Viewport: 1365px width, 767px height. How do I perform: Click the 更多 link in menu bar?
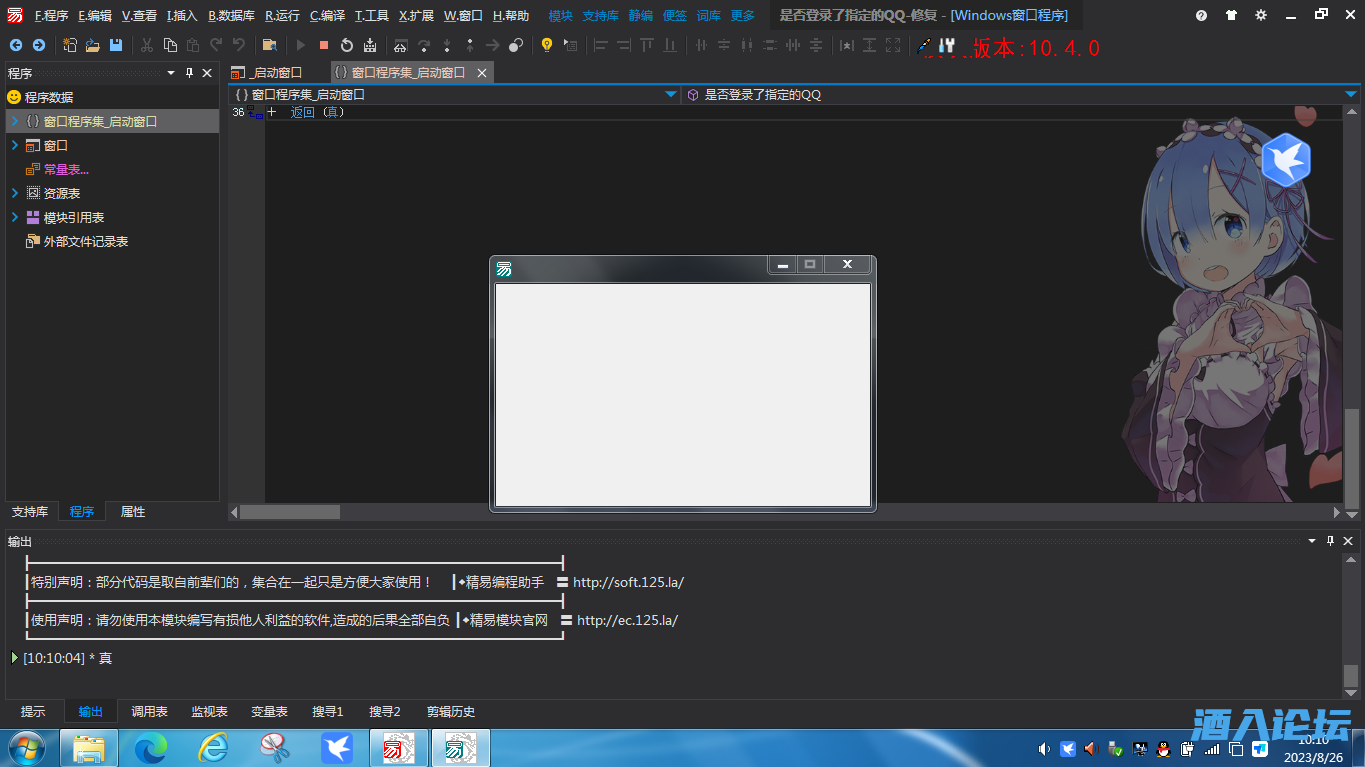(743, 15)
